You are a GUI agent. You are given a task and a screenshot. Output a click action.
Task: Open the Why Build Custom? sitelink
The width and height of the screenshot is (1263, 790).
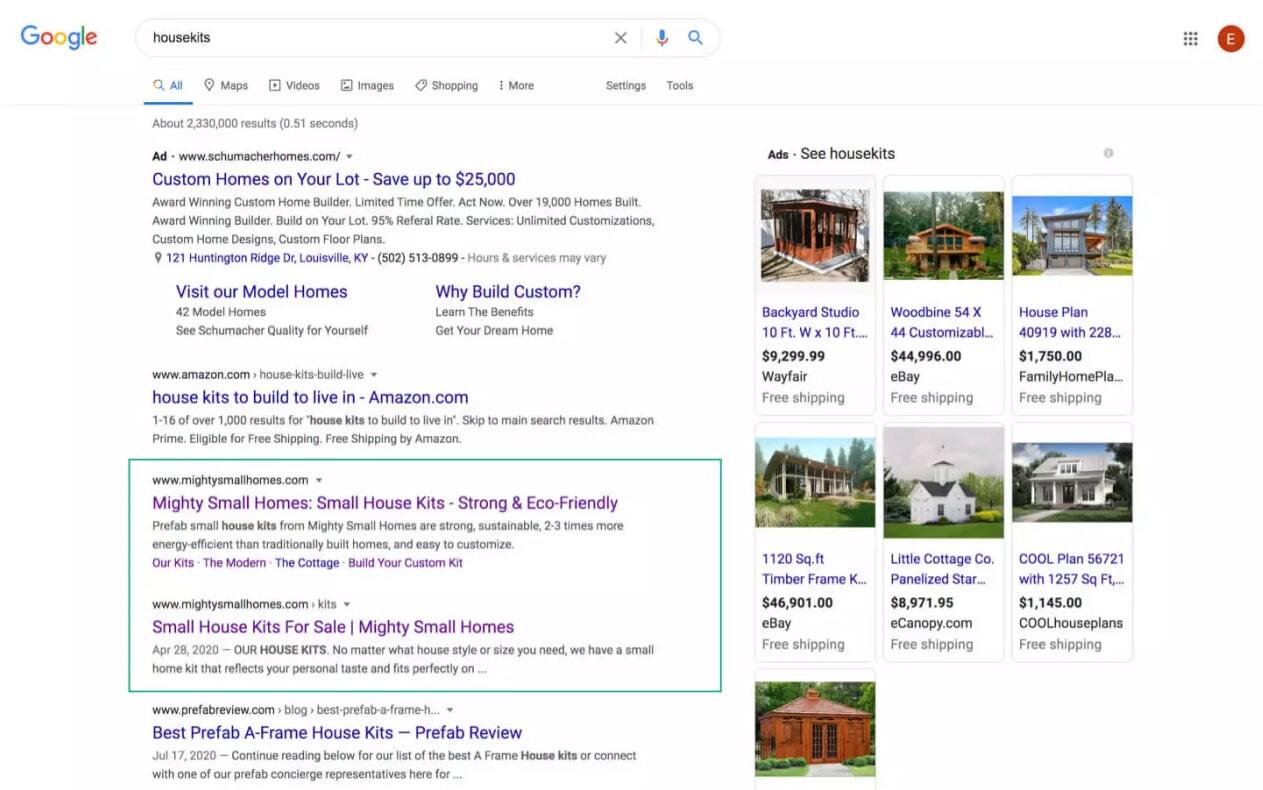(508, 292)
